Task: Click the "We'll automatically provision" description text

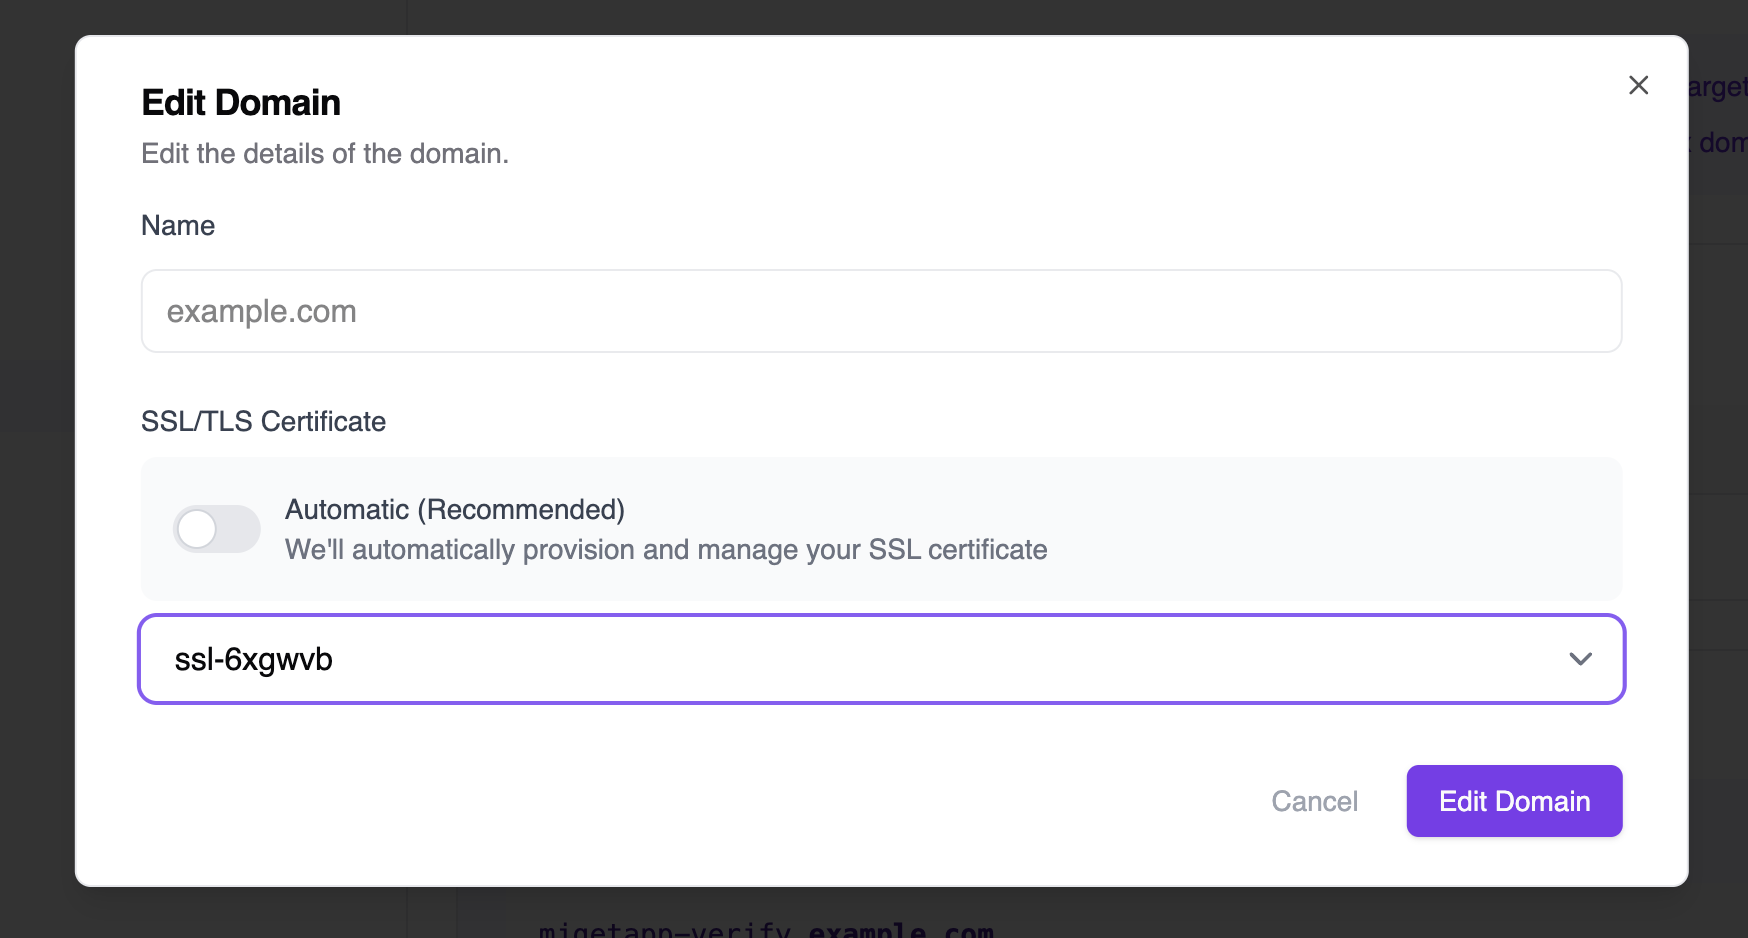Action: [x=666, y=550]
